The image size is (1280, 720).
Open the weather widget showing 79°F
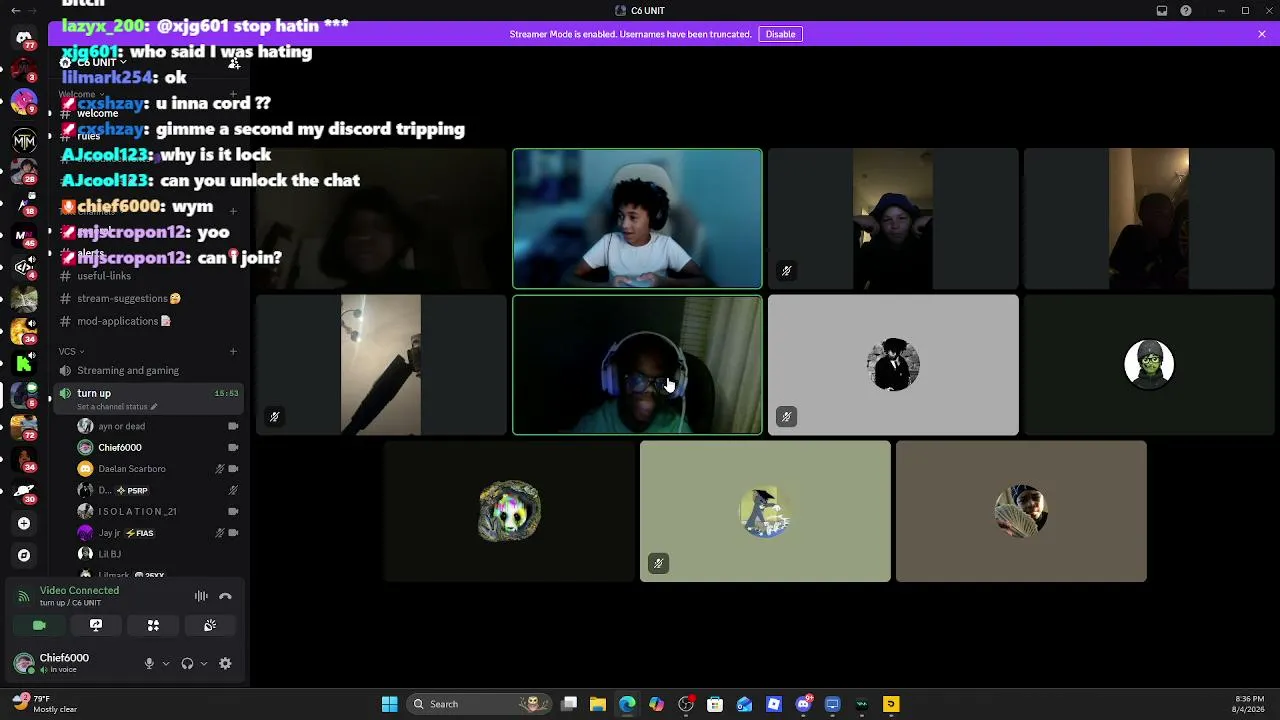tap(45, 704)
